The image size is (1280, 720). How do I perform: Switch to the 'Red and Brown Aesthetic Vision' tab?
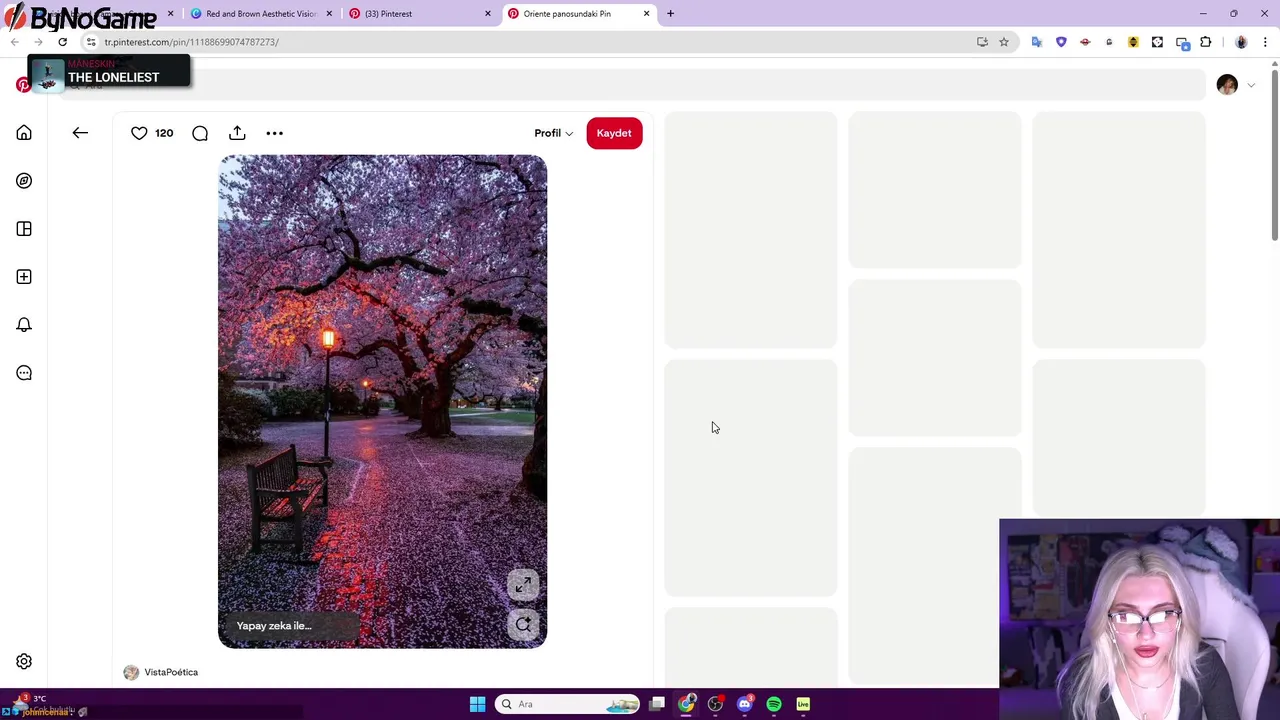[261, 14]
